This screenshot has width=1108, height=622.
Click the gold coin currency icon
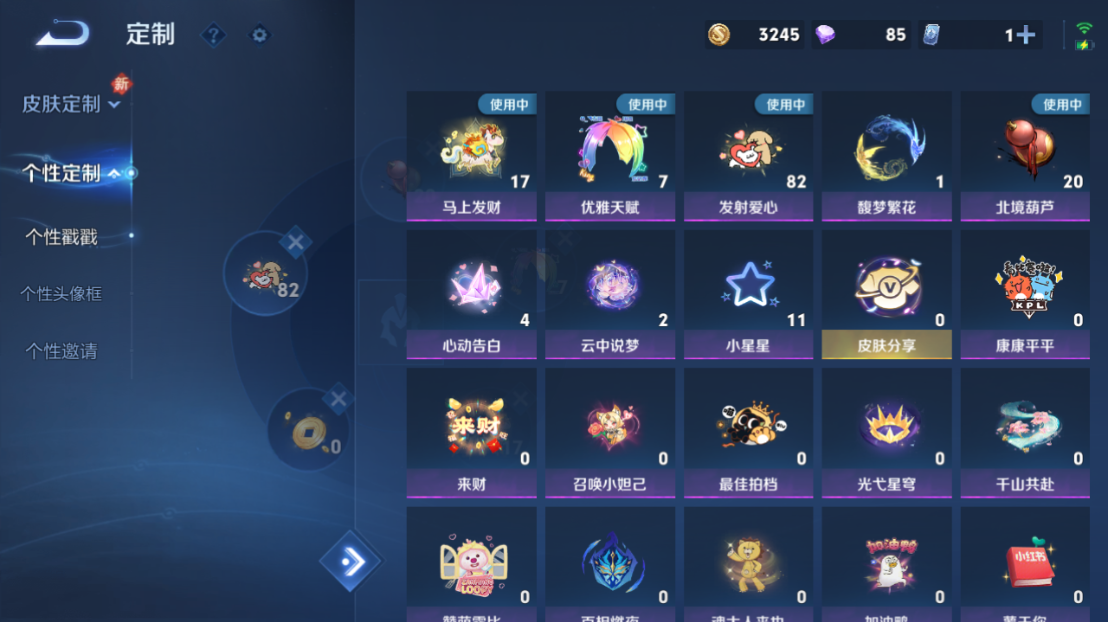coord(719,35)
